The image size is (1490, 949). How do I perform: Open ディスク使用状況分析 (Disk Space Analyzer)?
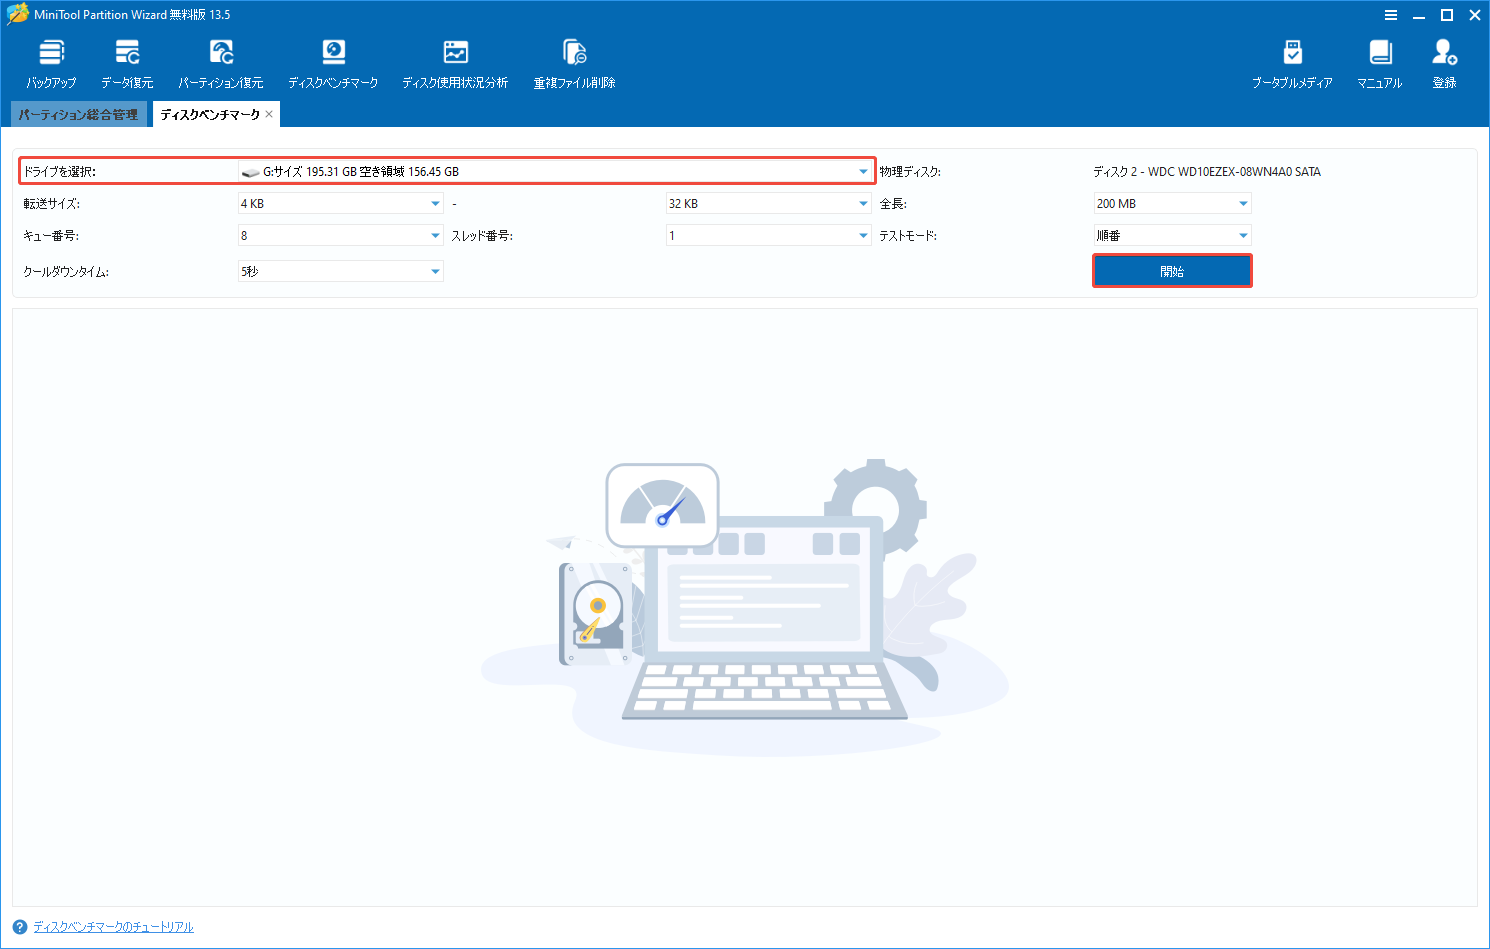[x=455, y=62]
